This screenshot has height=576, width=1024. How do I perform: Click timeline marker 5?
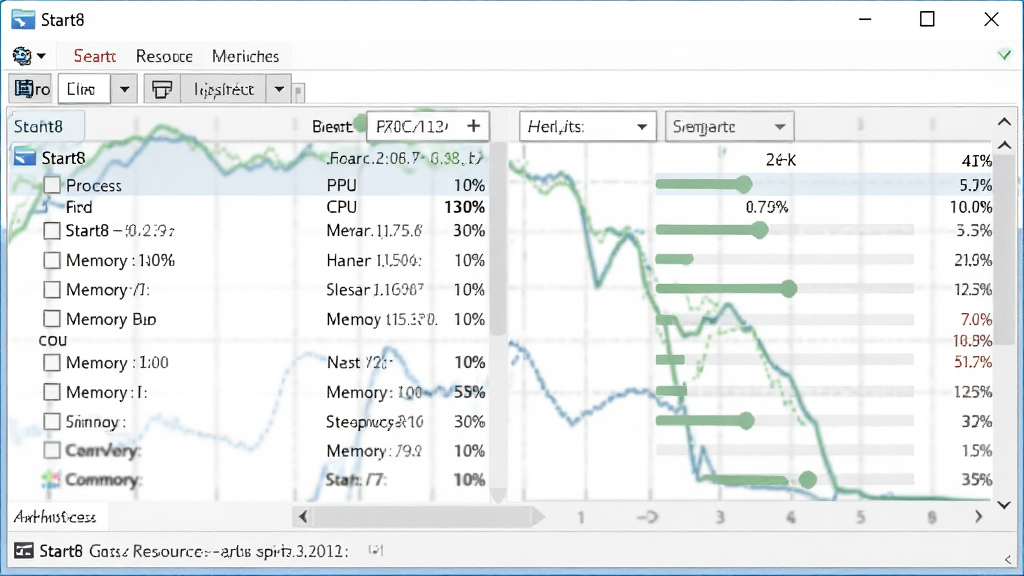pyautogui.click(x=861, y=517)
